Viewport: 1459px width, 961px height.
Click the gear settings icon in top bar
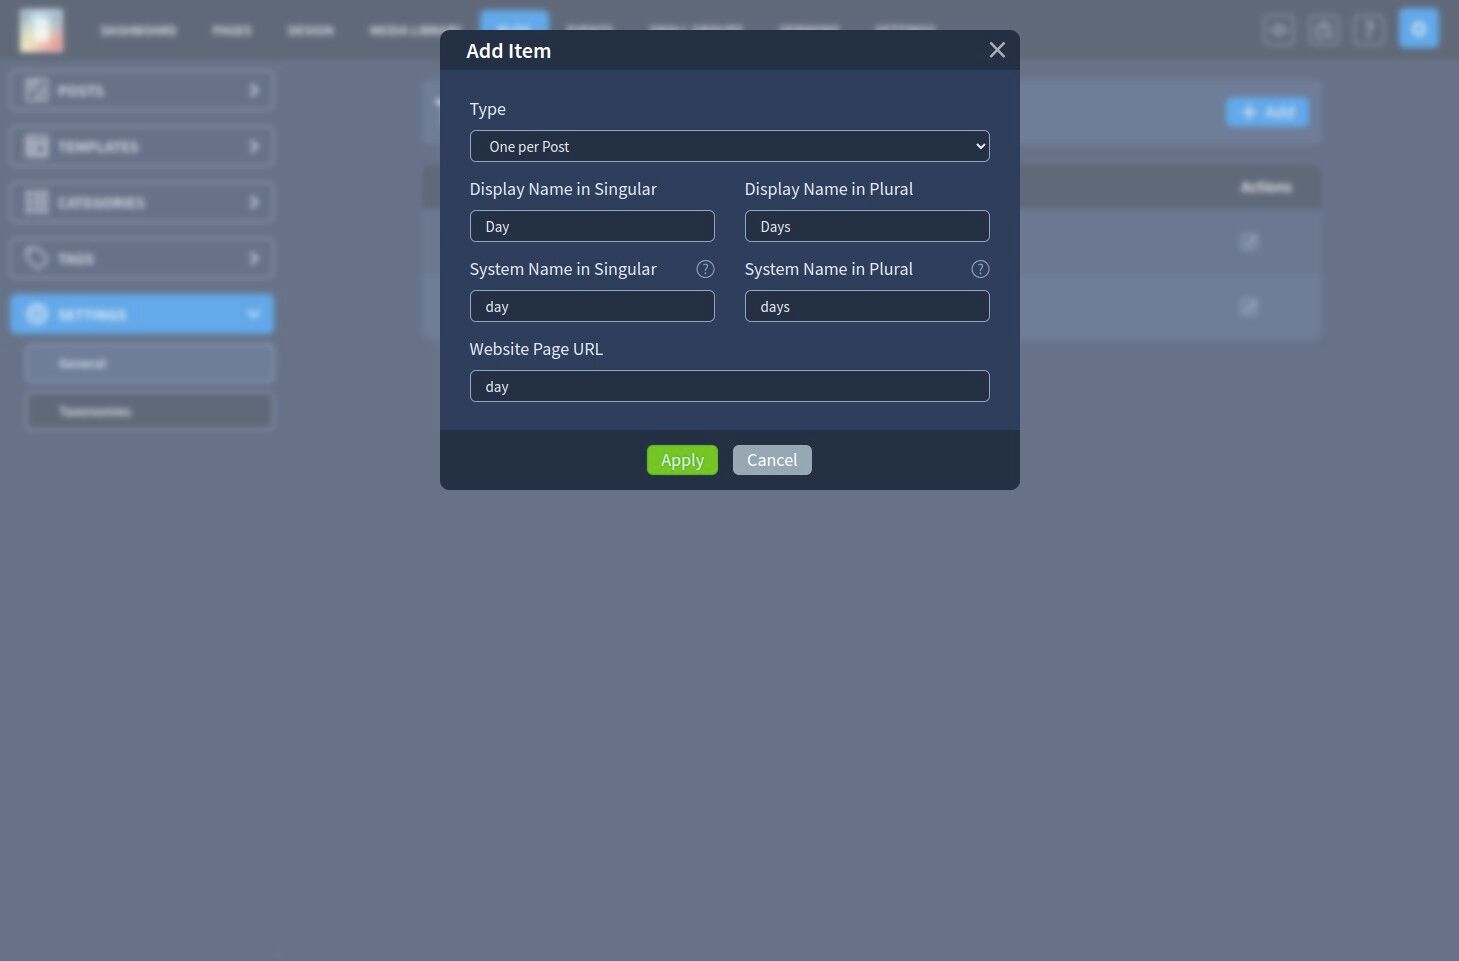coord(1418,29)
